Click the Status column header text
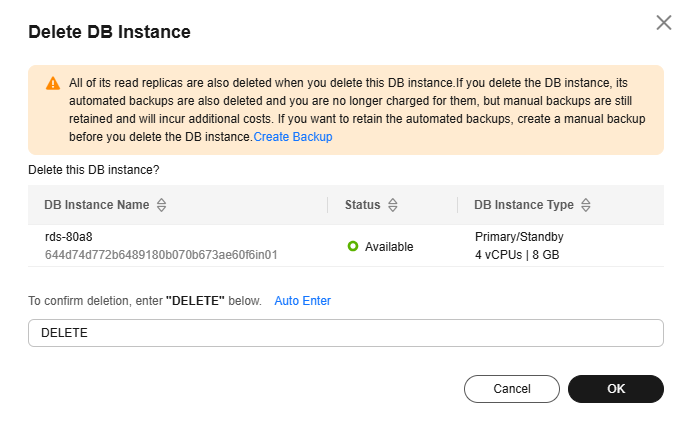 click(x=362, y=205)
